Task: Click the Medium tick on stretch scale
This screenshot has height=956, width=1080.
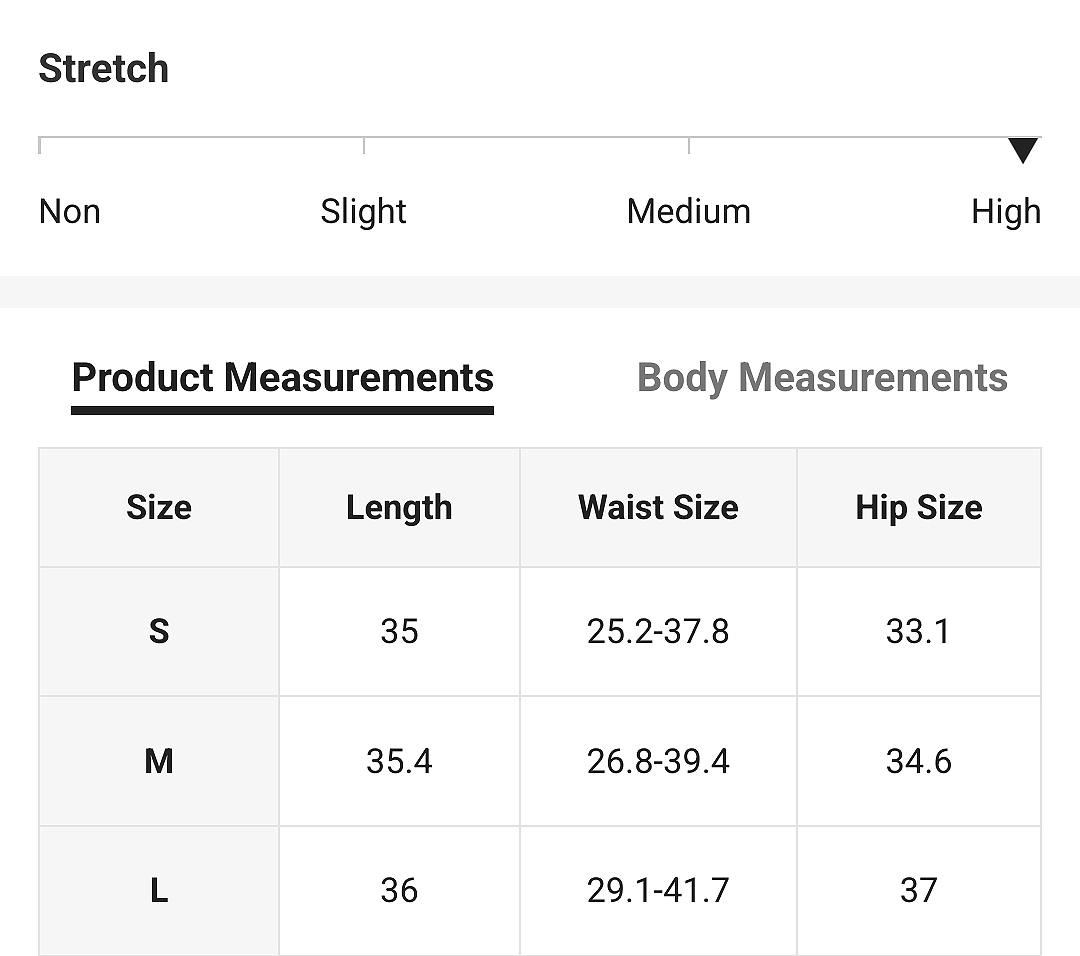Action: coord(689,145)
